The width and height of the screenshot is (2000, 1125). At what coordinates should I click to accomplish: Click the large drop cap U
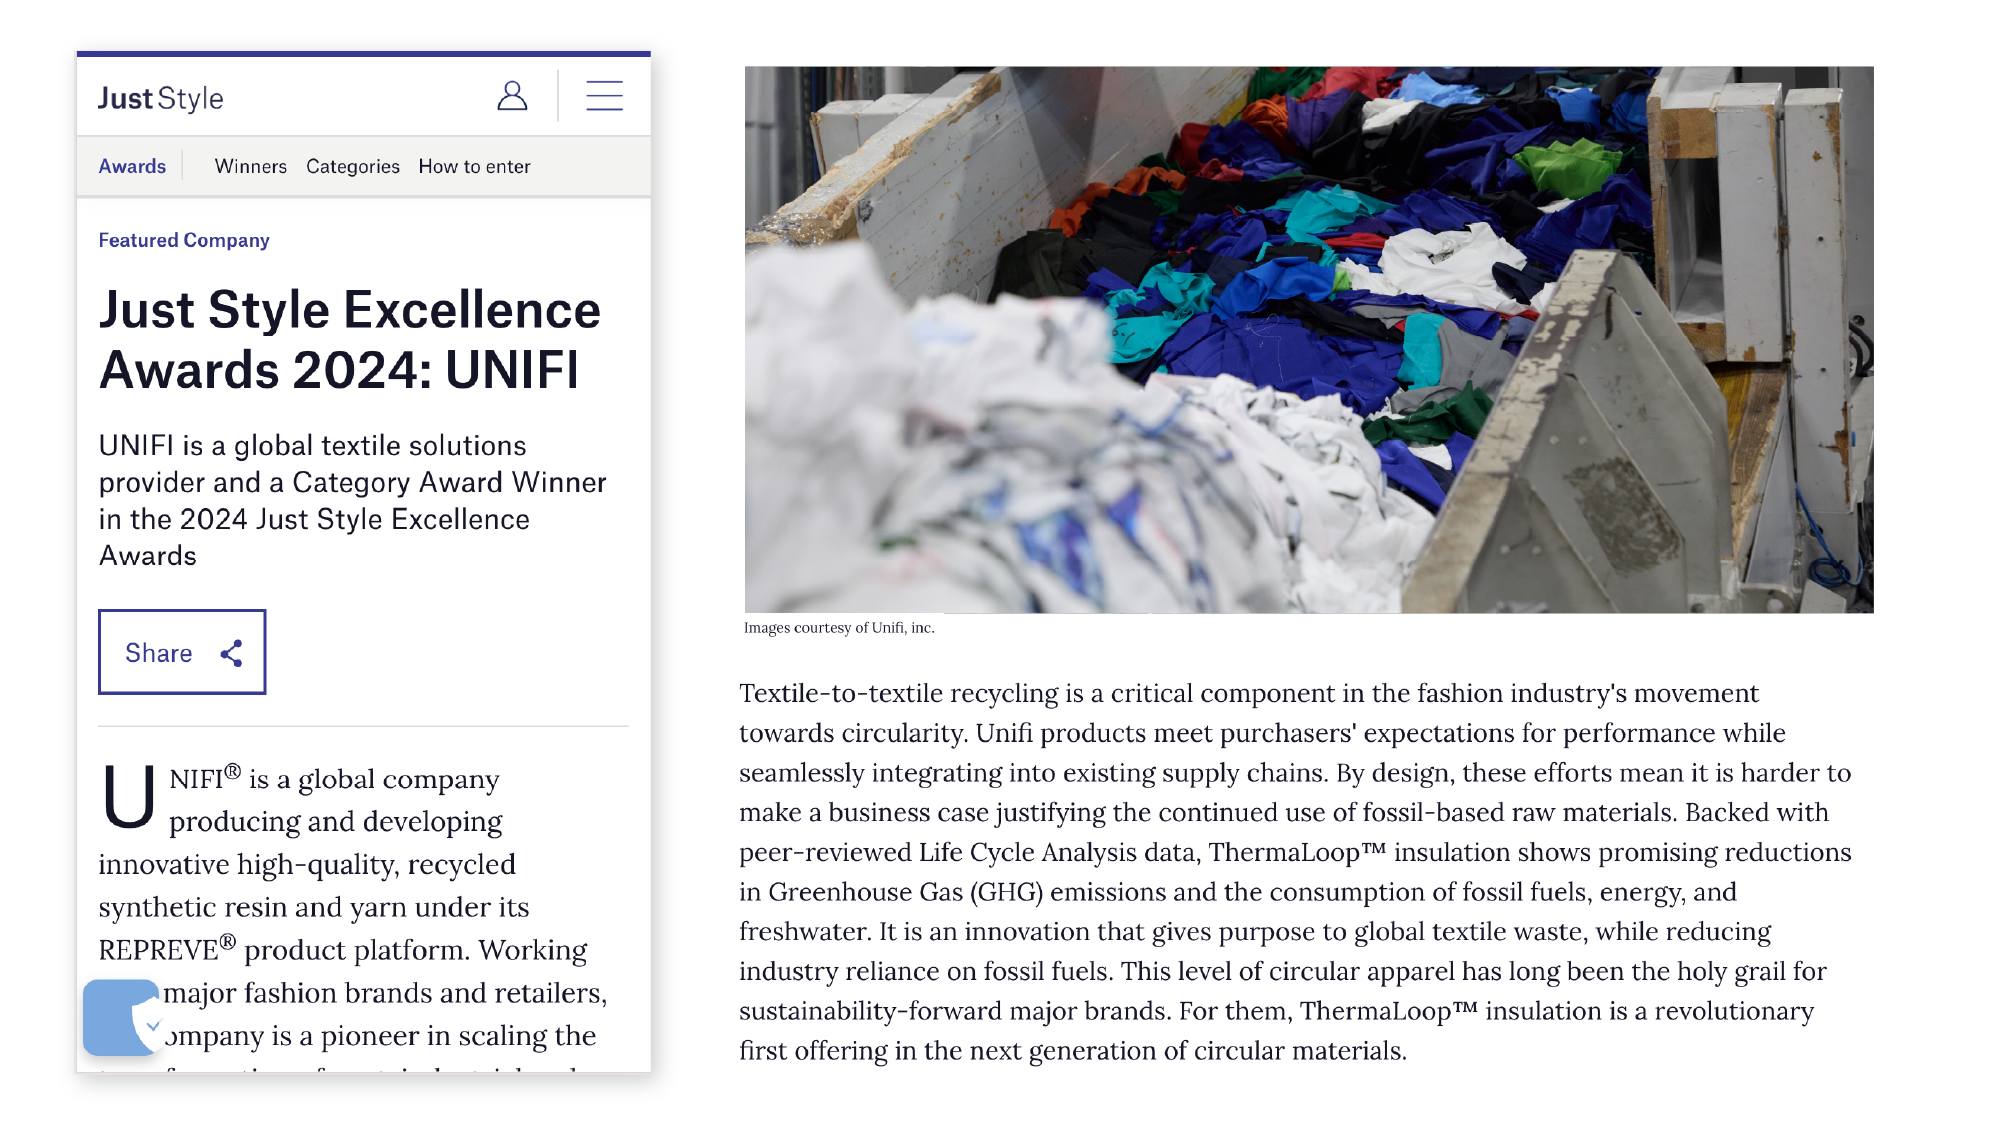coord(130,797)
